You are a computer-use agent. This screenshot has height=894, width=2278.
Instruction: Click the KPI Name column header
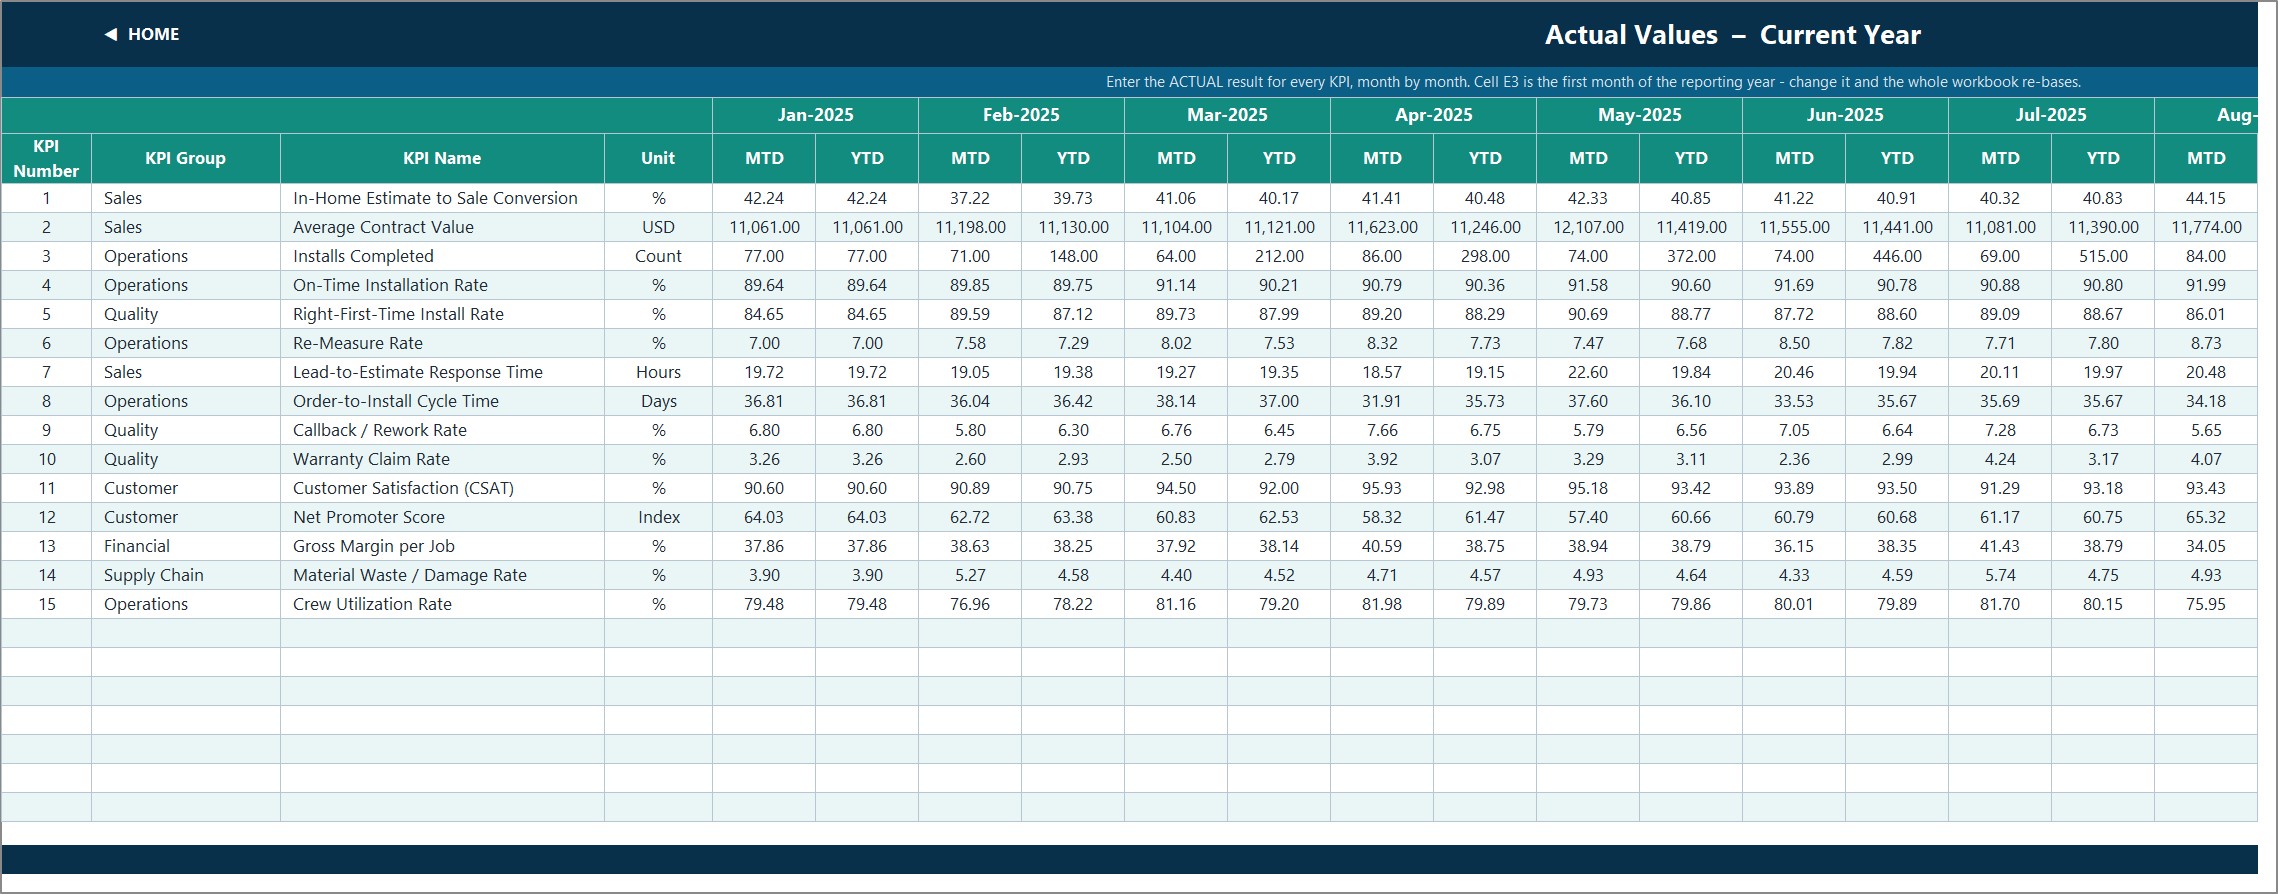(x=442, y=158)
